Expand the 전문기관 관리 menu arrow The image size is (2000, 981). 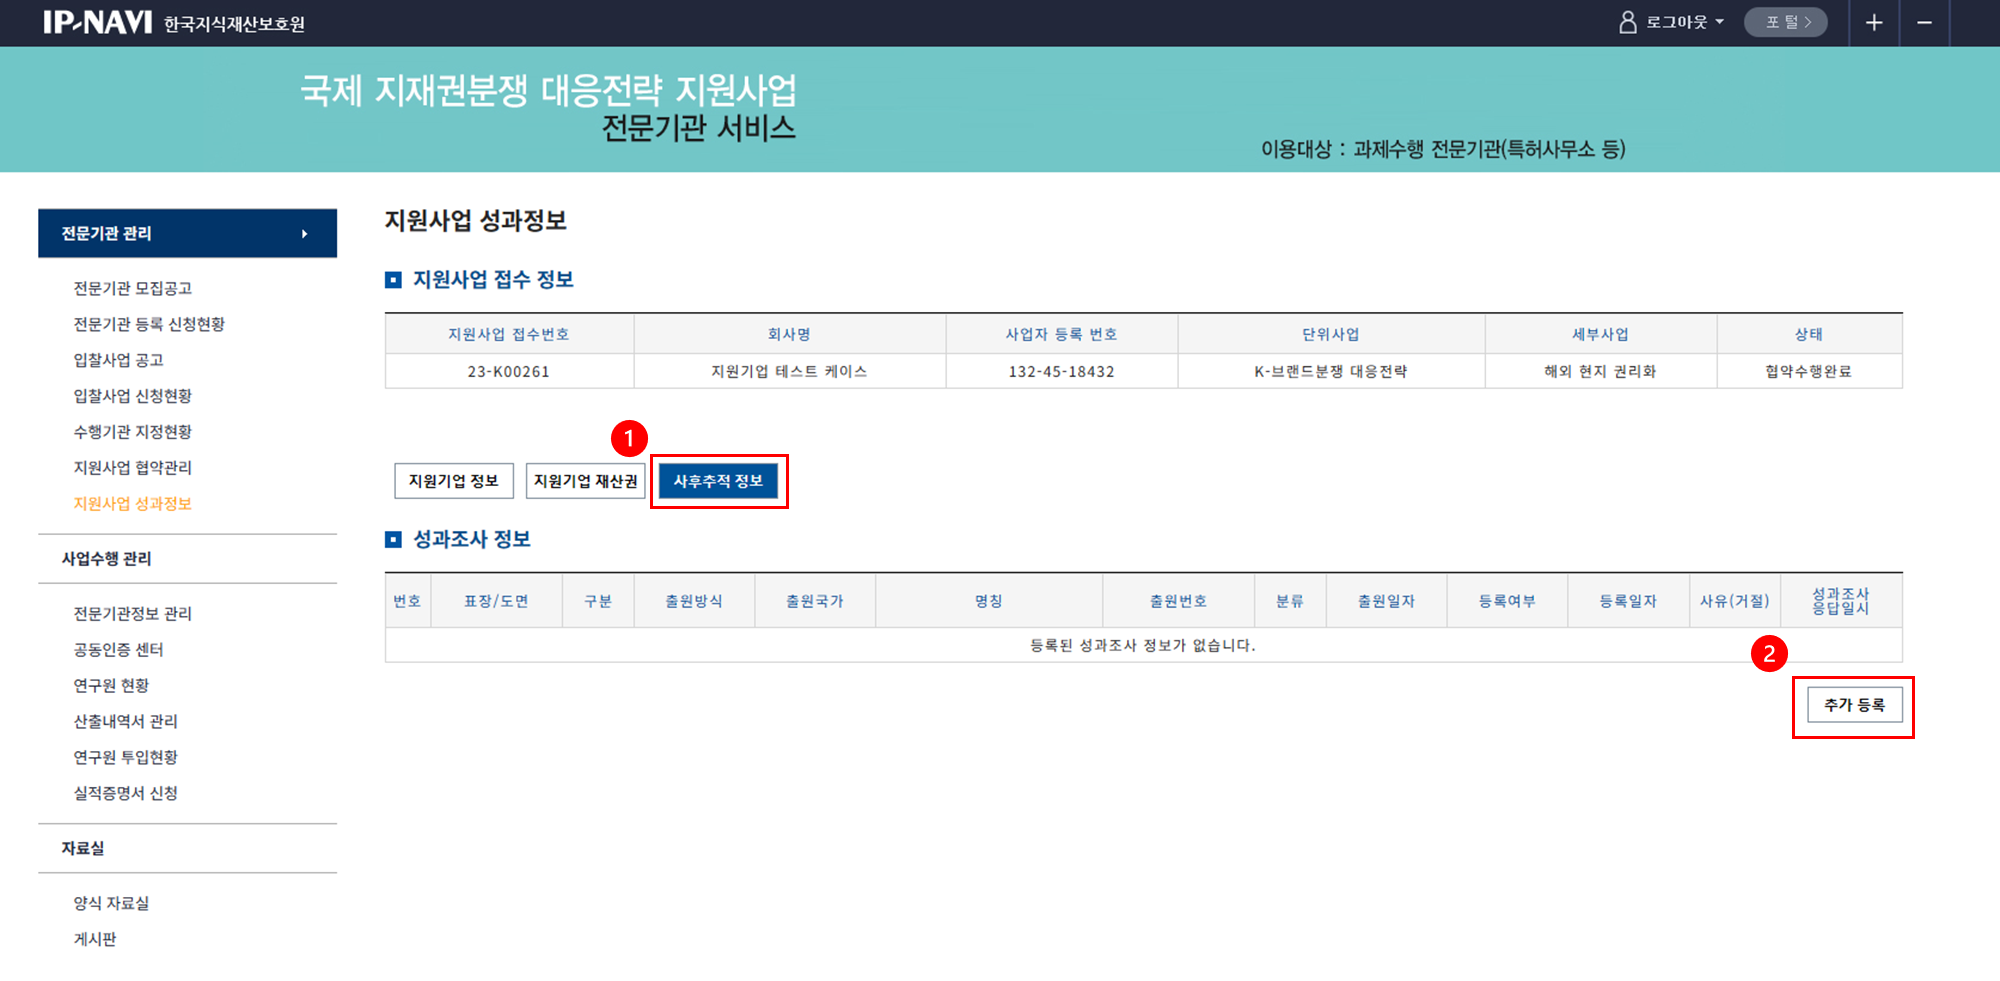point(304,234)
